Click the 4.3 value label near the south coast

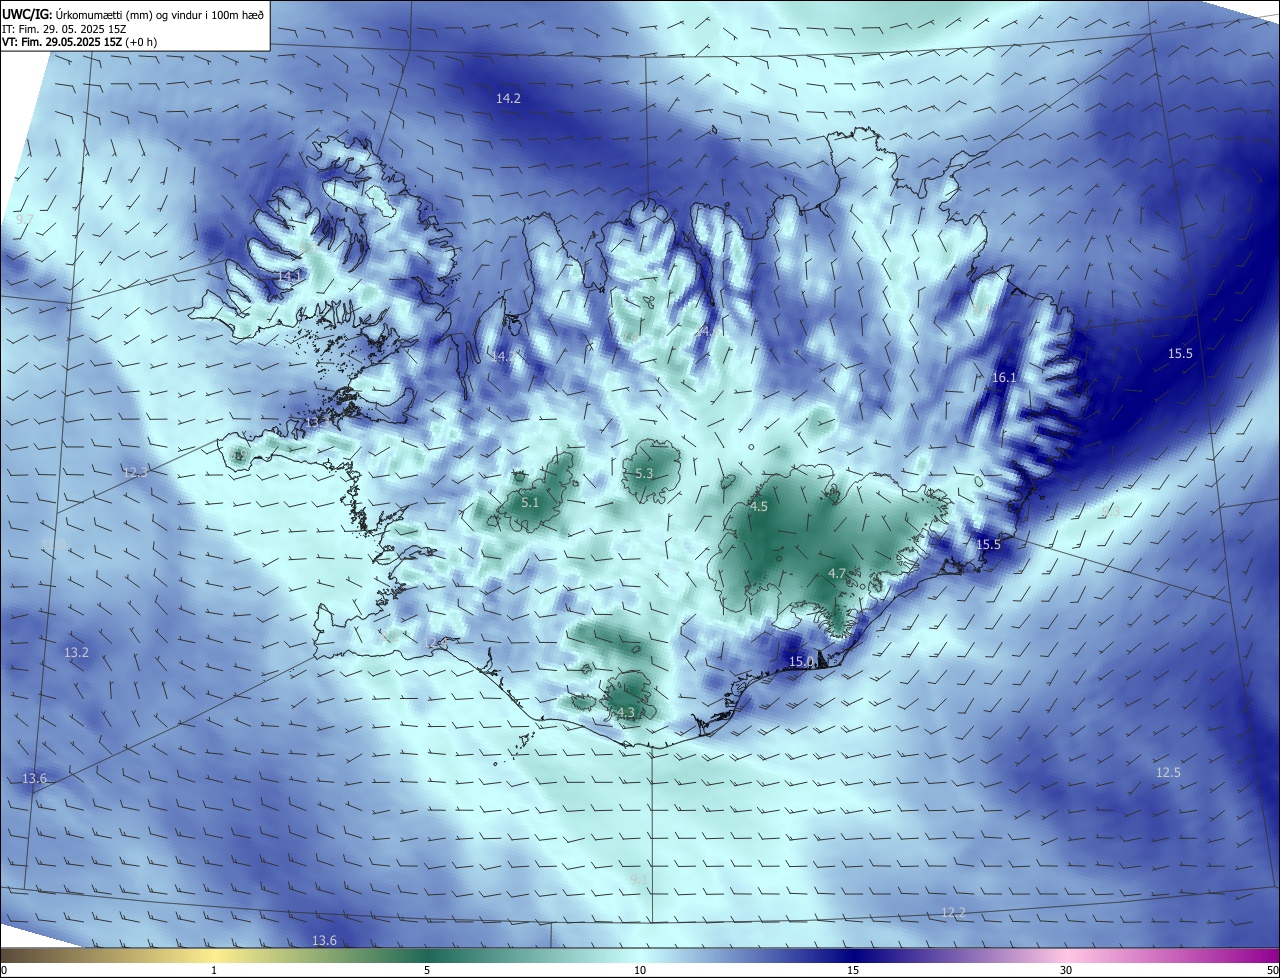(626, 713)
